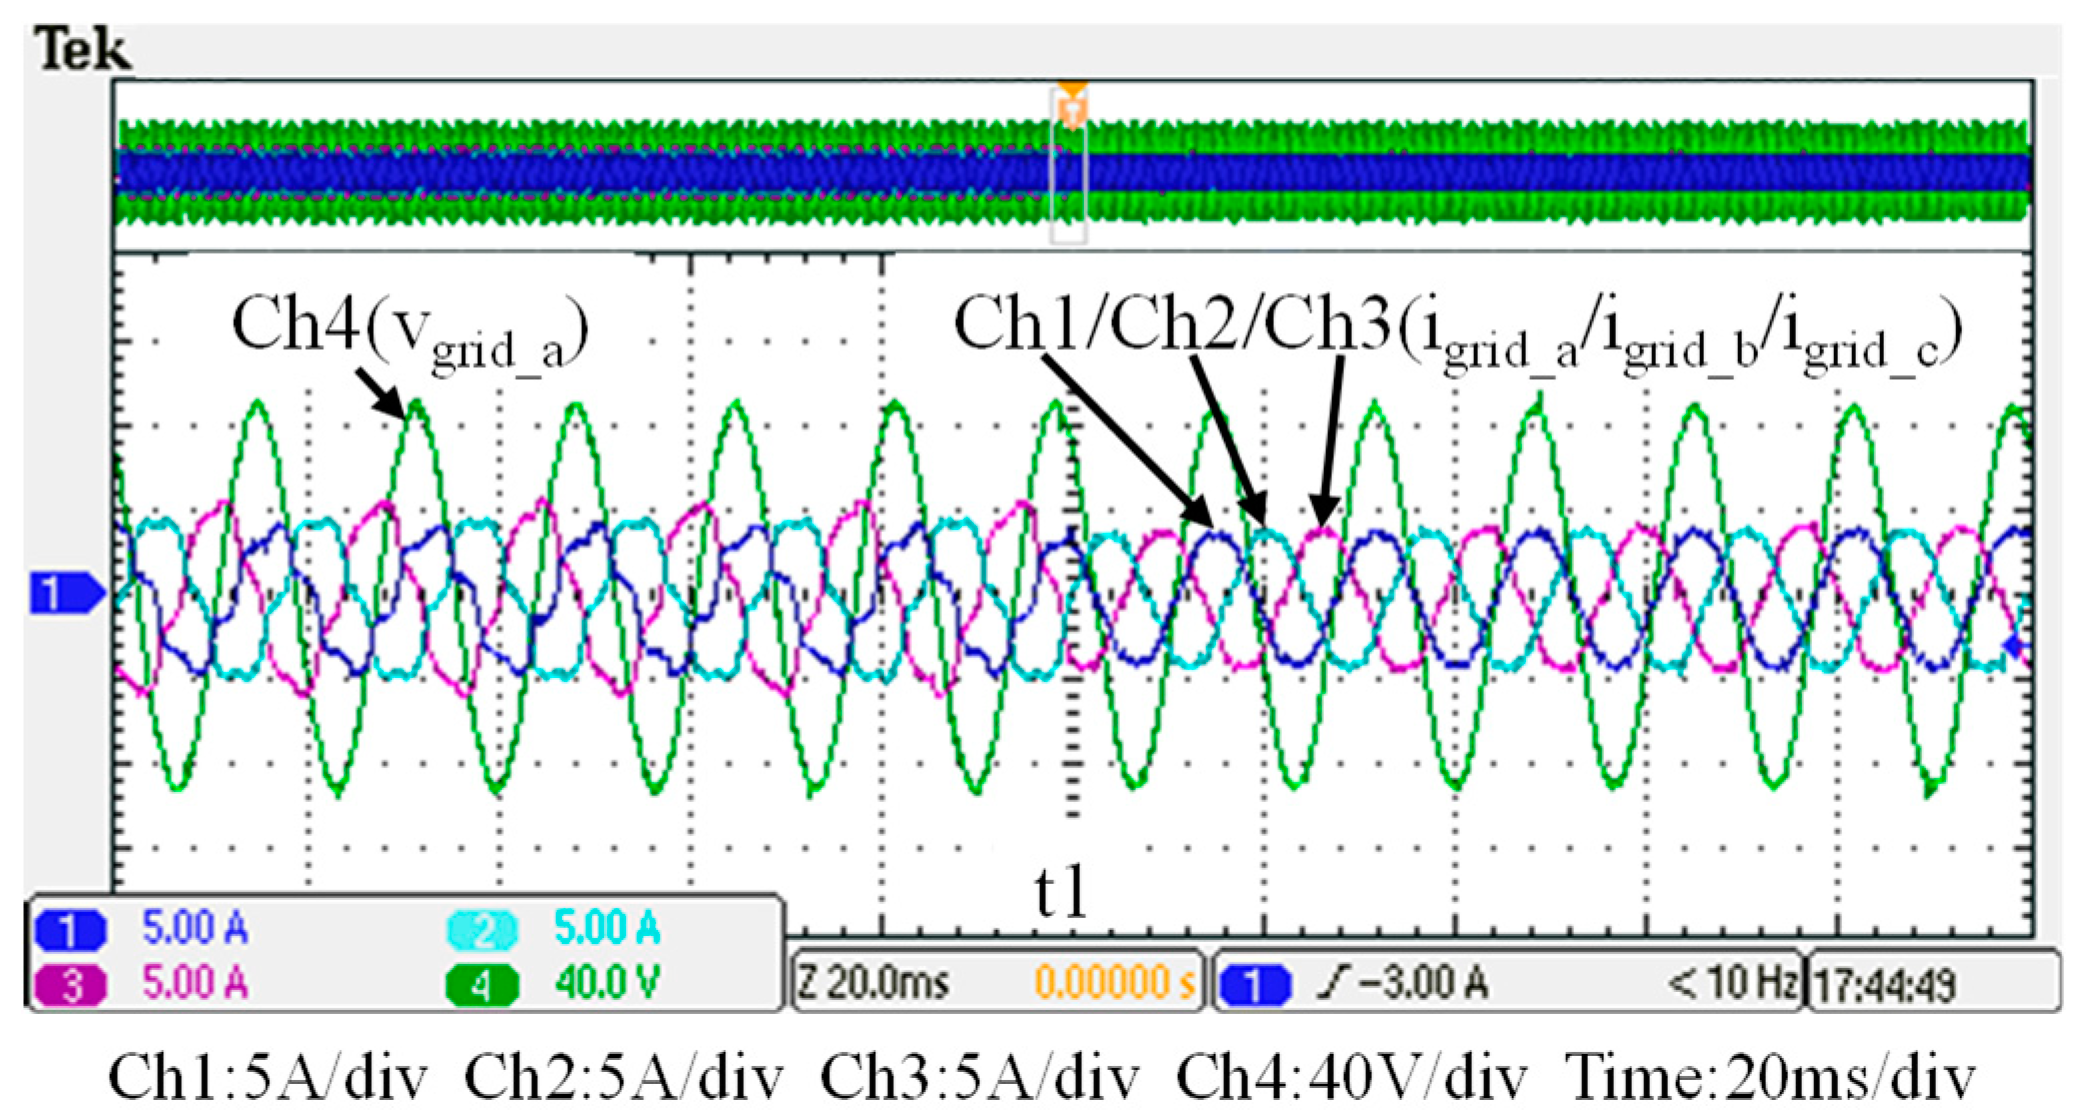This screenshot has height=1119, width=2079.
Task: Select the orange 0.00000 s delay readout
Action: (1114, 984)
